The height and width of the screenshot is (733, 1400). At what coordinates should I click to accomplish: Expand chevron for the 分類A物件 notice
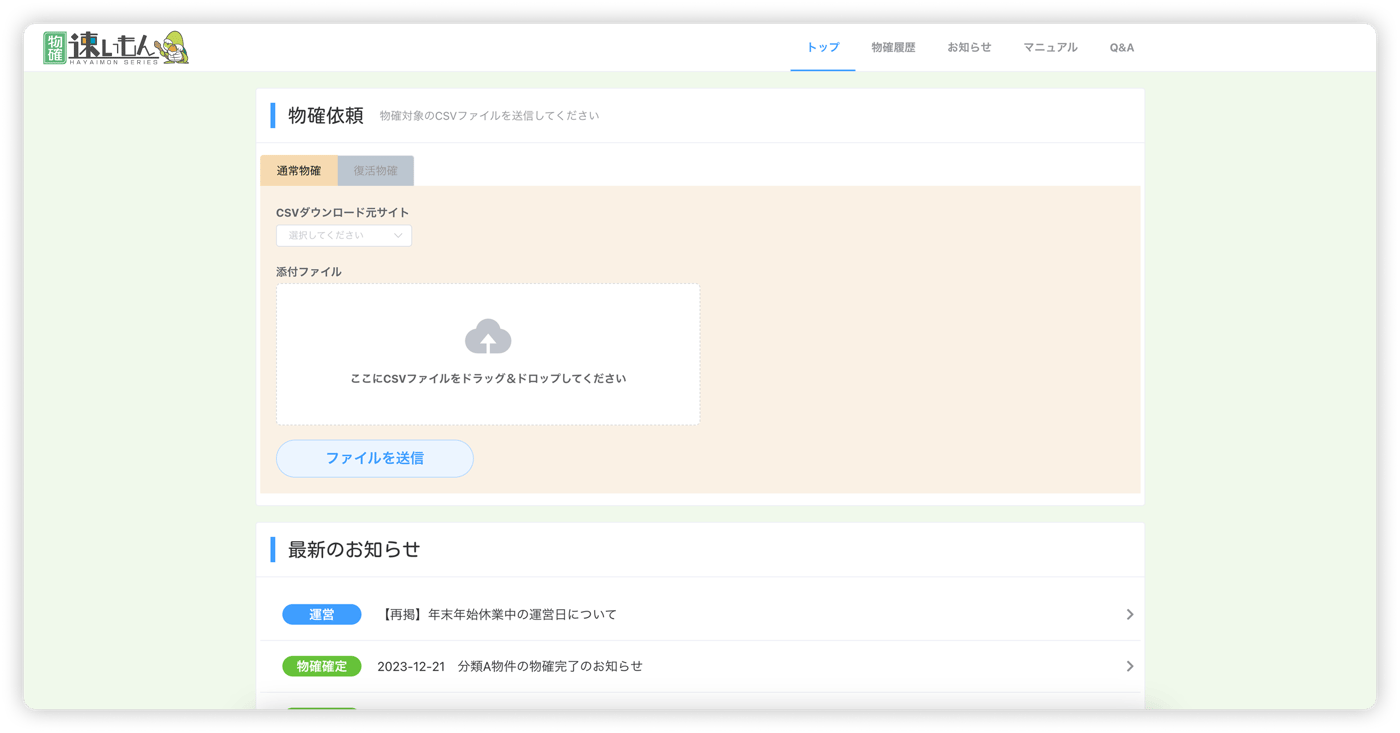pyautogui.click(x=1129, y=666)
